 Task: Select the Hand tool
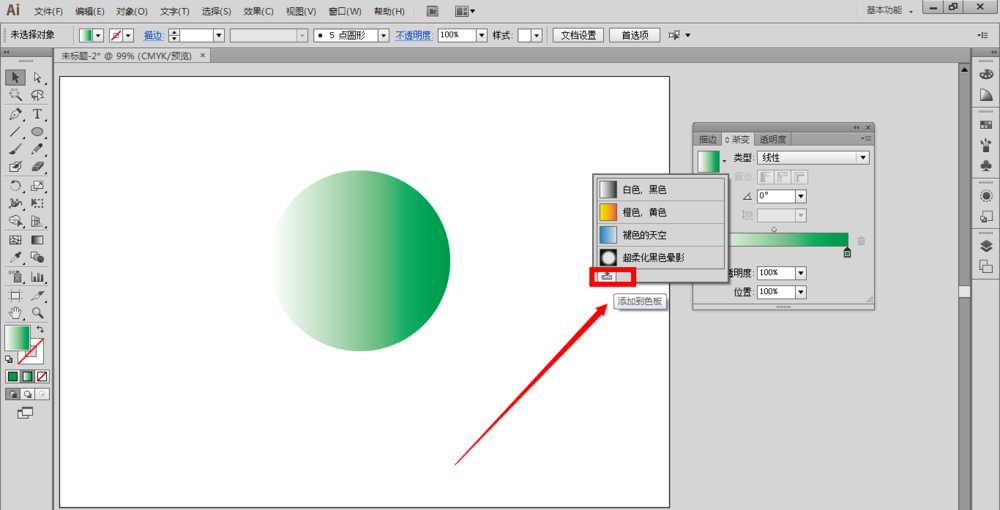click(15, 313)
